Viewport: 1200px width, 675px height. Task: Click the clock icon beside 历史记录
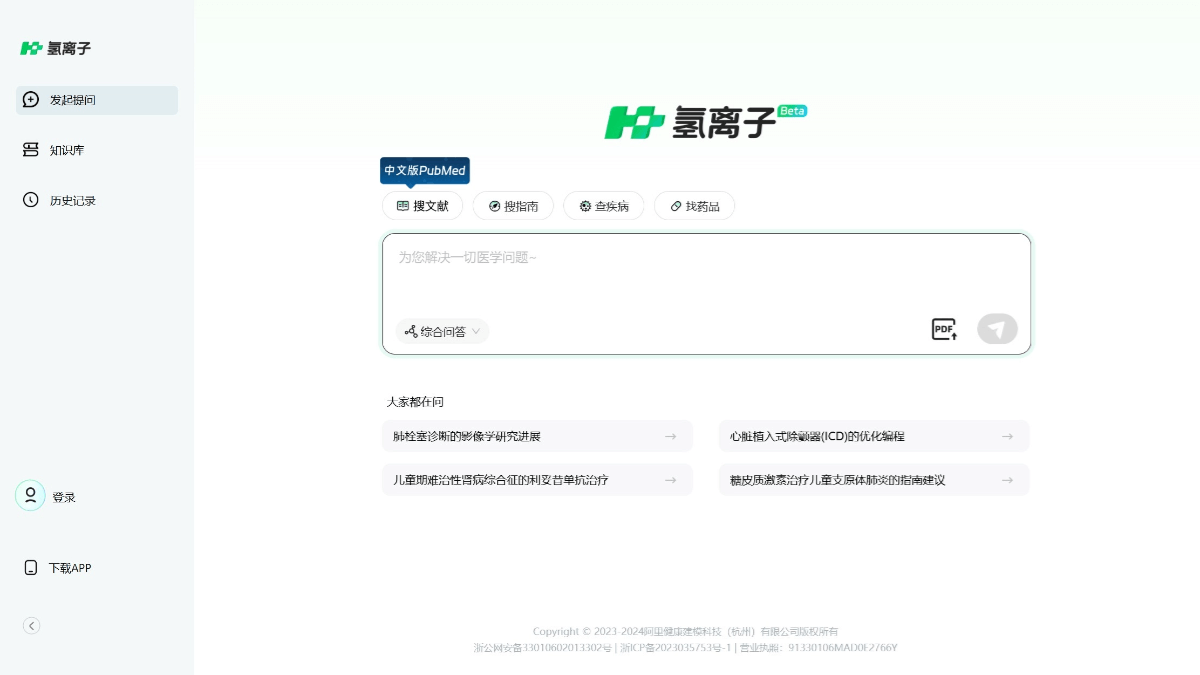tap(31, 200)
